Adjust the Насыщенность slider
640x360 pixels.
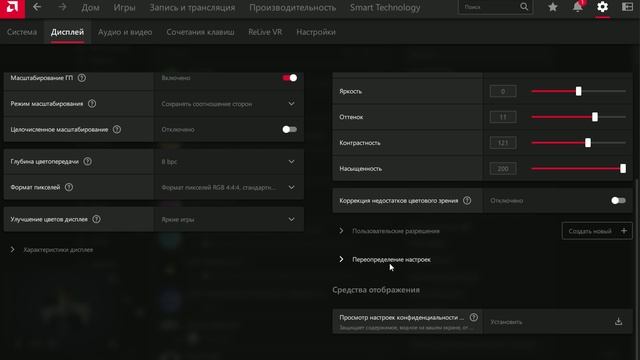tap(578, 168)
